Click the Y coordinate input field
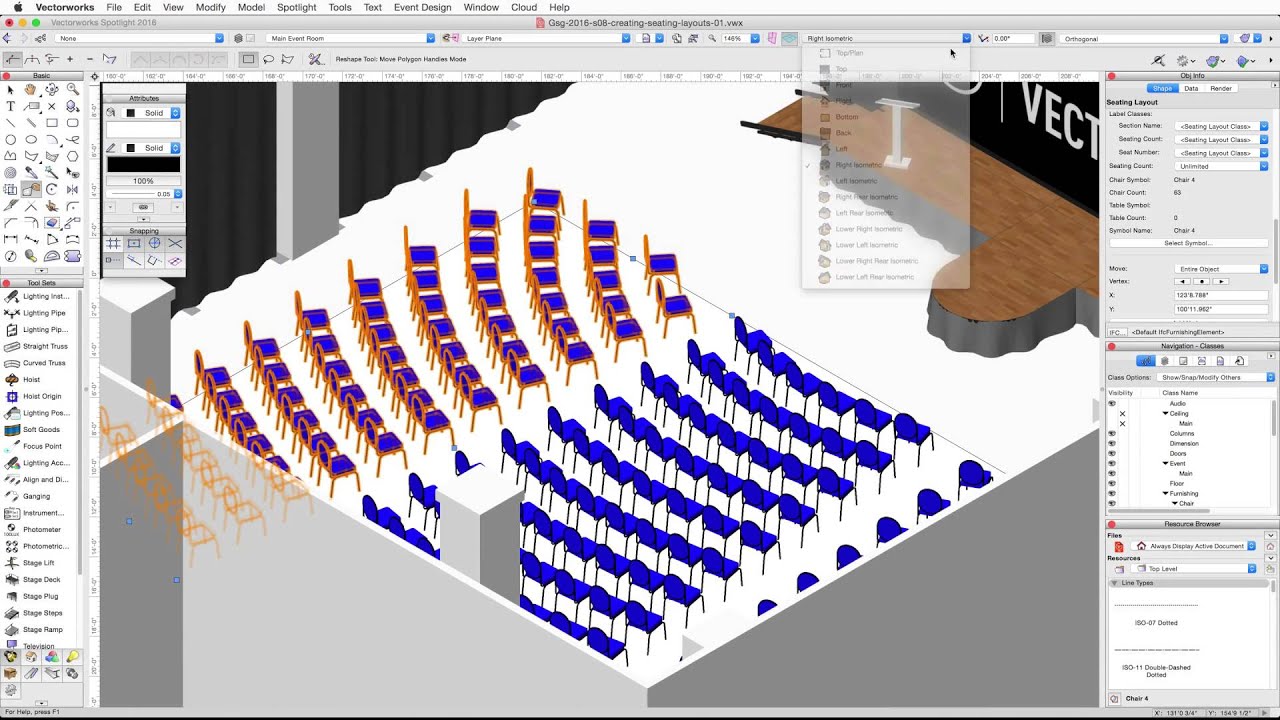 pos(1221,309)
